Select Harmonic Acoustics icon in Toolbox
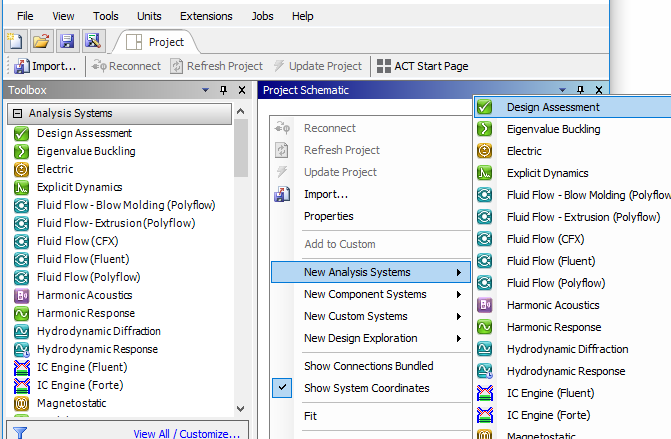 [x=21, y=295]
